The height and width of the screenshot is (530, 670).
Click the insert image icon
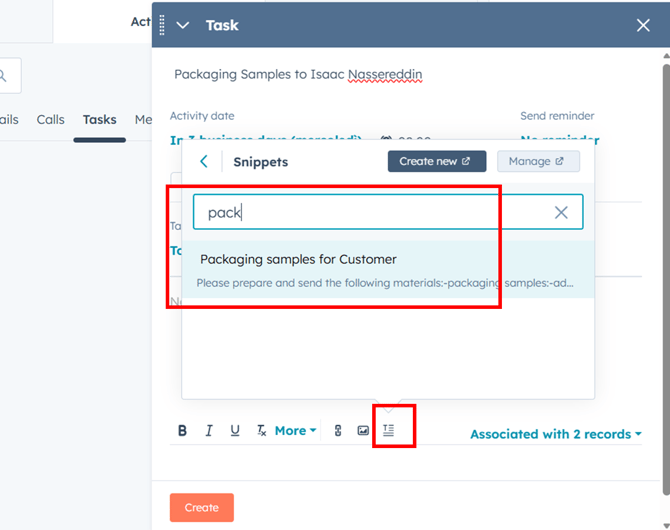(x=363, y=431)
